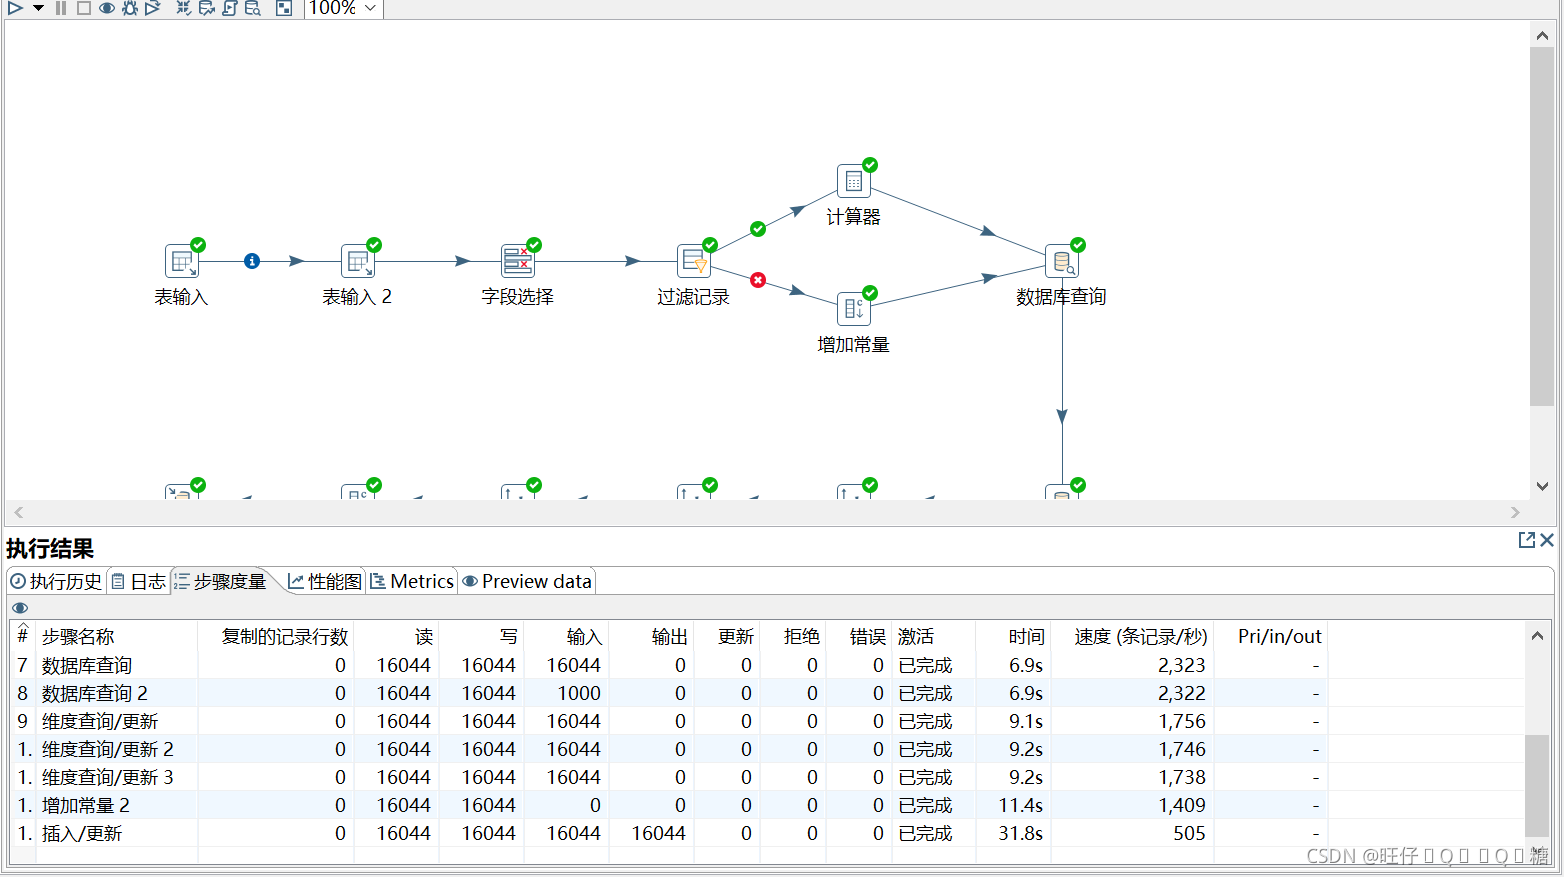1564x877 pixels.
Task: Click the 31.8s time cell
Action: pos(1020,833)
